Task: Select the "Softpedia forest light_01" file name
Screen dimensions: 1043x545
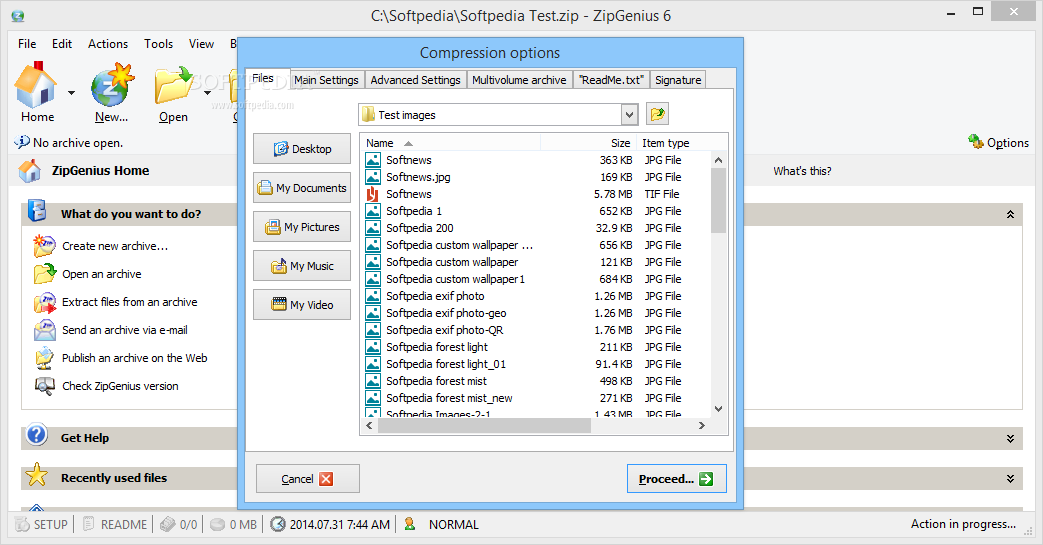Action: (x=446, y=364)
